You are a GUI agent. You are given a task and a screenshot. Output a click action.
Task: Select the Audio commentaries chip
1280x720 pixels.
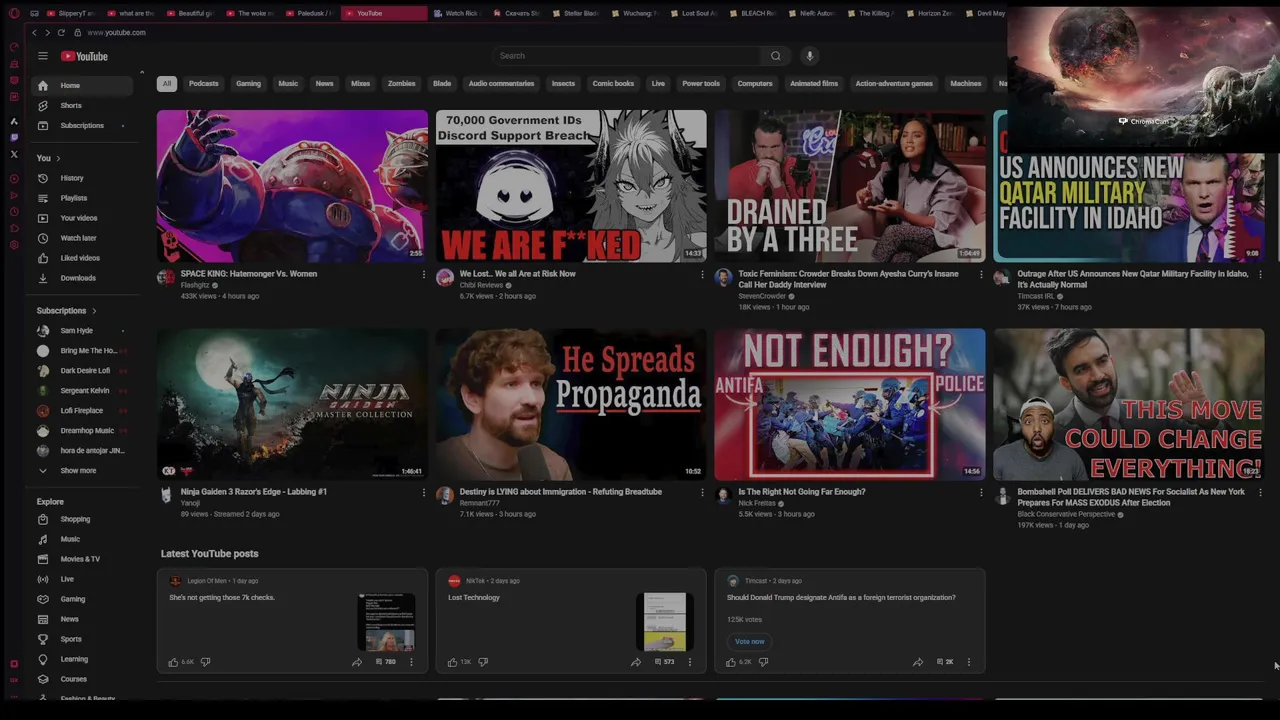(501, 84)
